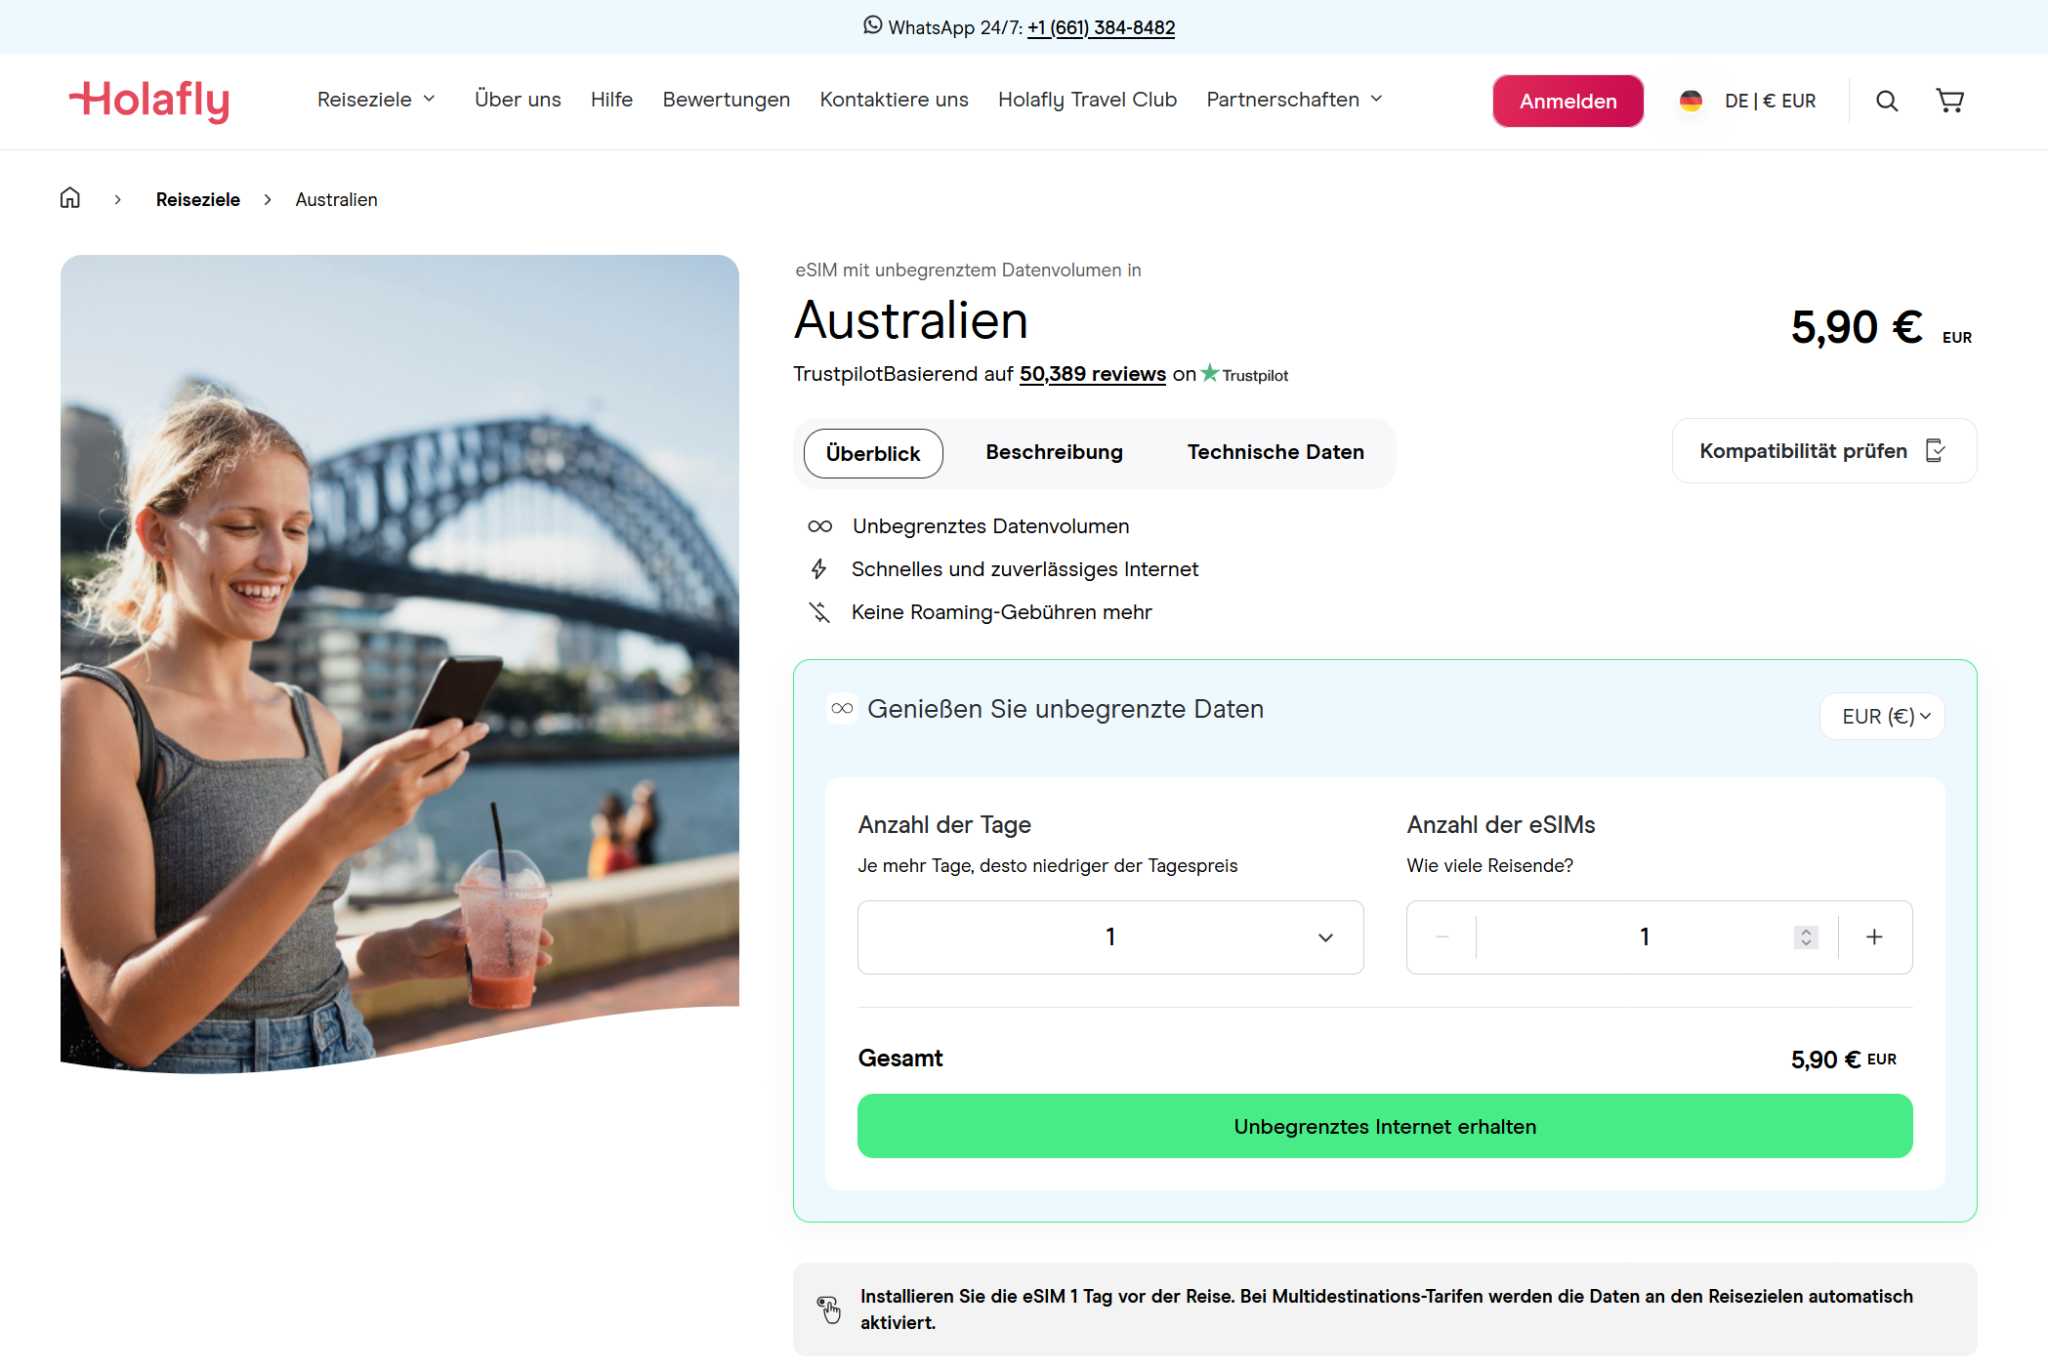Switch to the Technische Daten tab

[x=1275, y=452]
